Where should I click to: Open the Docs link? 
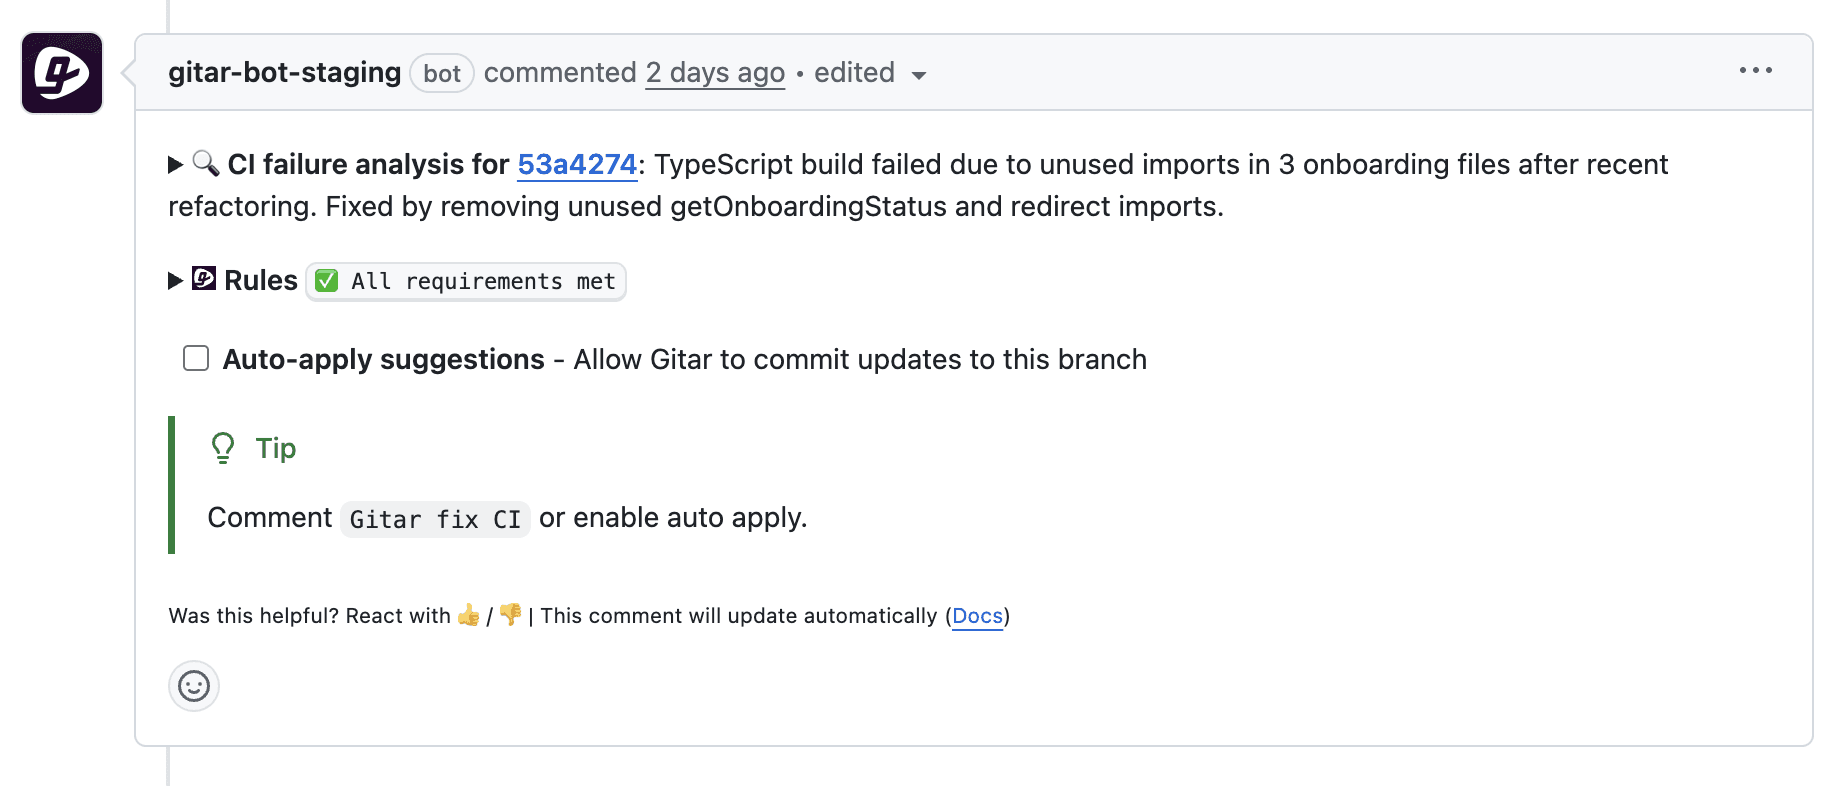click(977, 616)
